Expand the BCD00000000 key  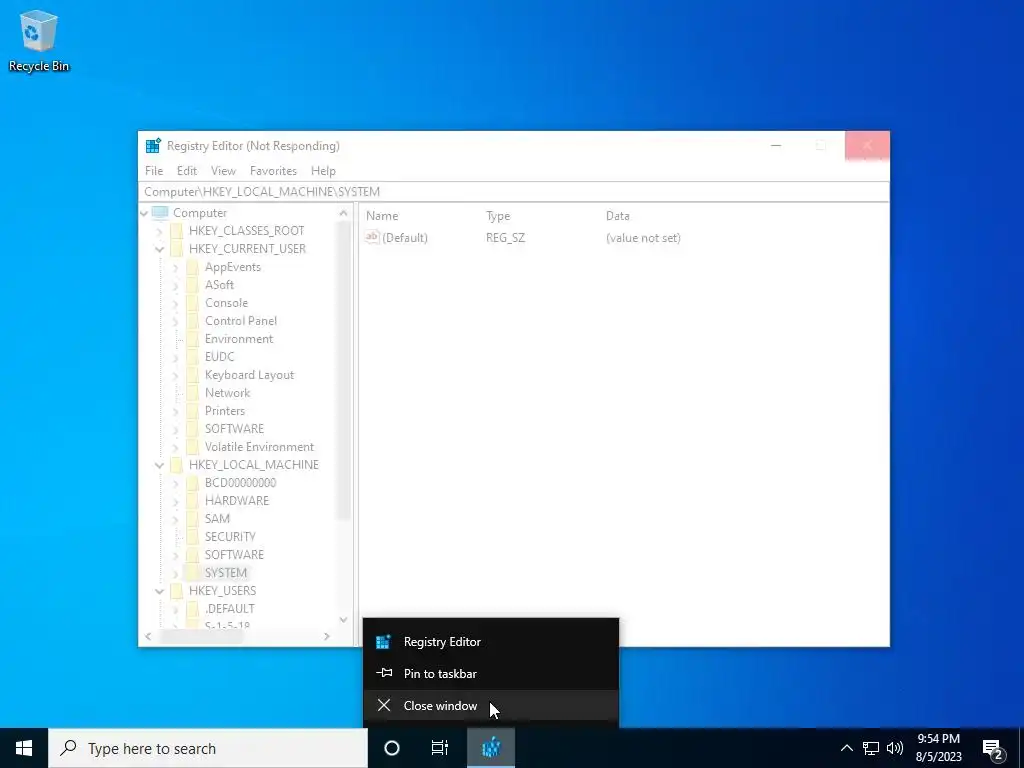pos(175,483)
